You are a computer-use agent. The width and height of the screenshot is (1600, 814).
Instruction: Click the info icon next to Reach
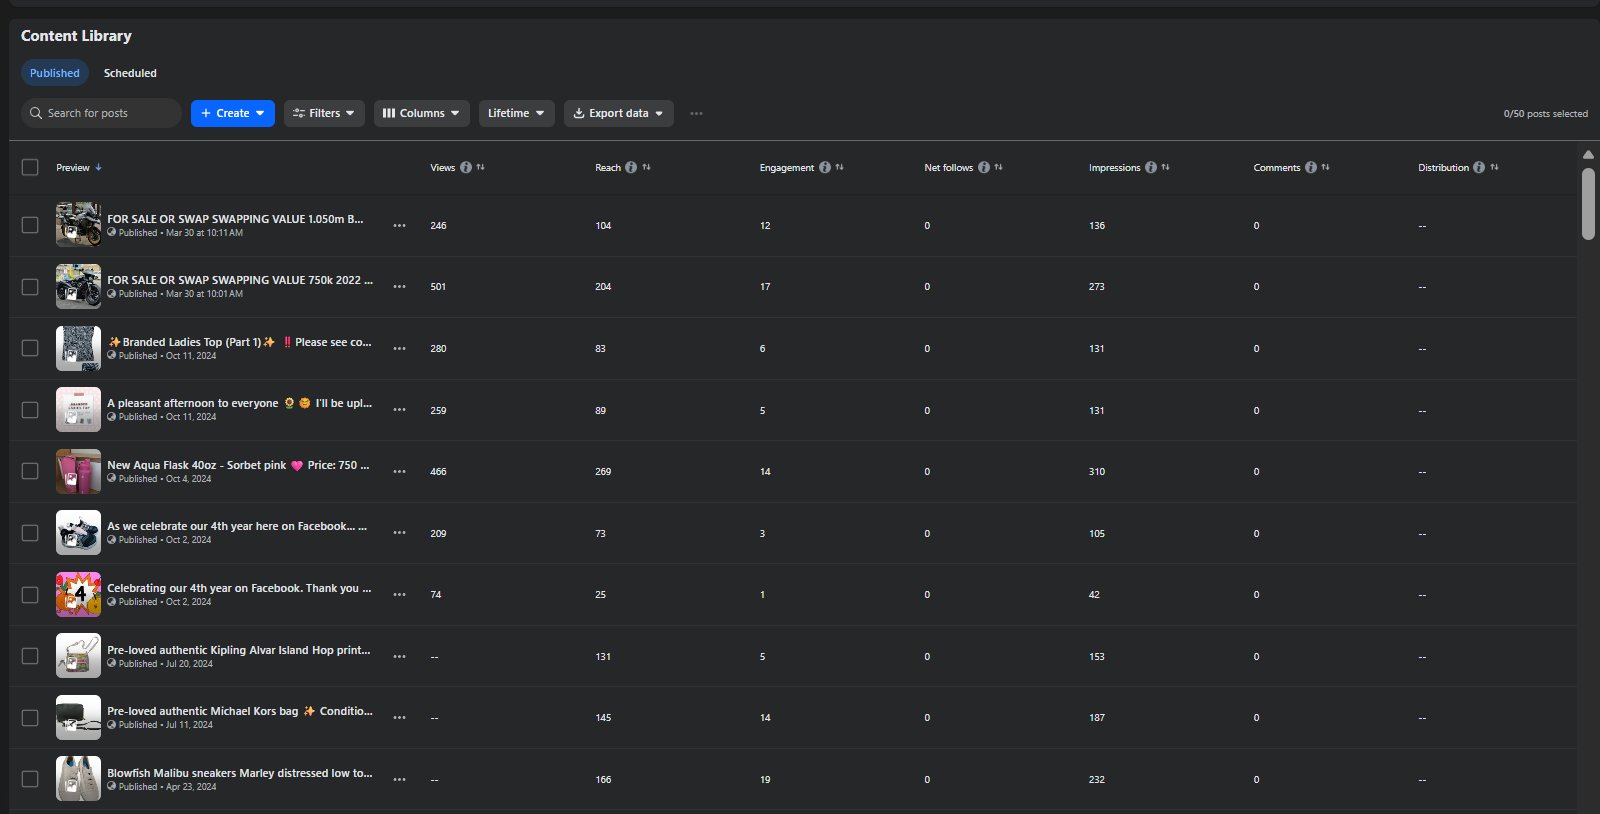pos(631,168)
